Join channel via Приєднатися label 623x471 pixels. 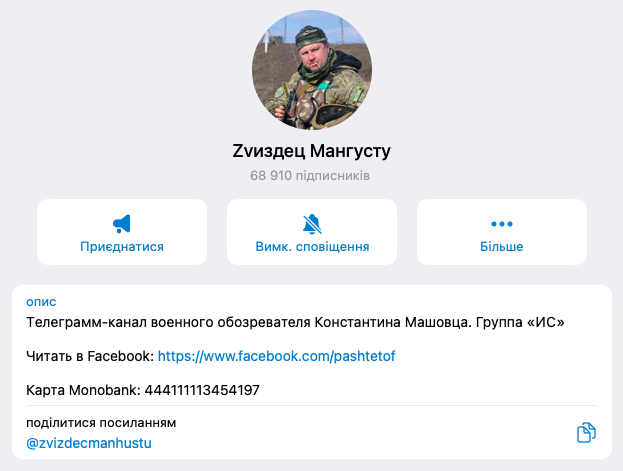(x=122, y=246)
